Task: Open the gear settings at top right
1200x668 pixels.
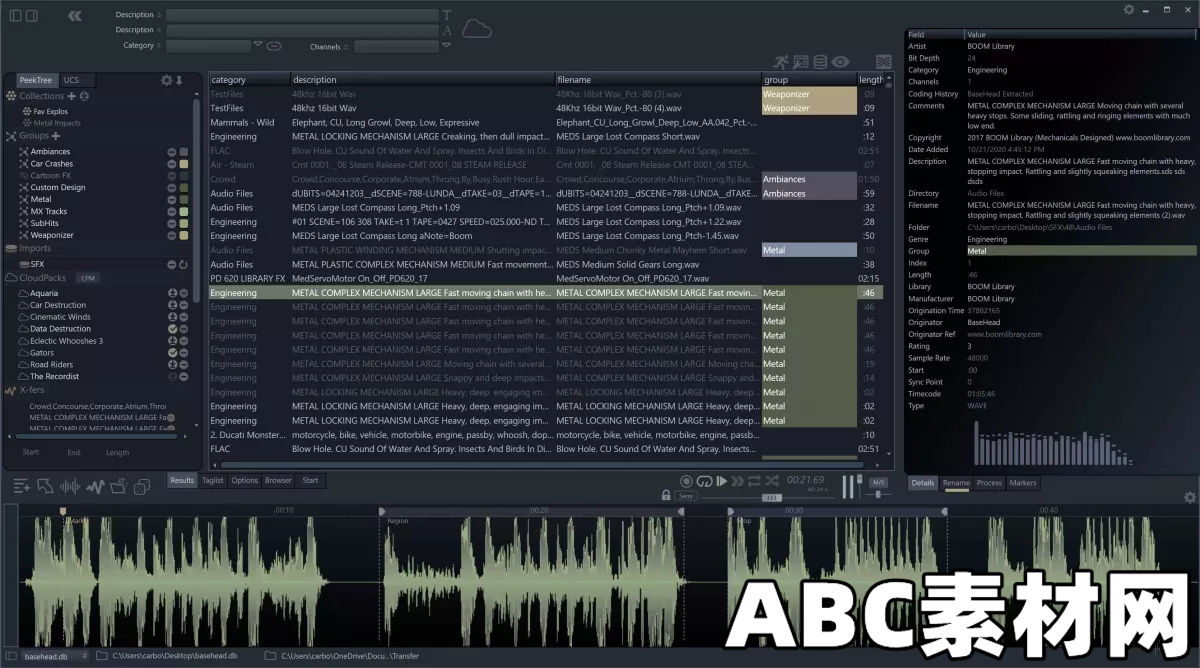Action: coord(1128,10)
